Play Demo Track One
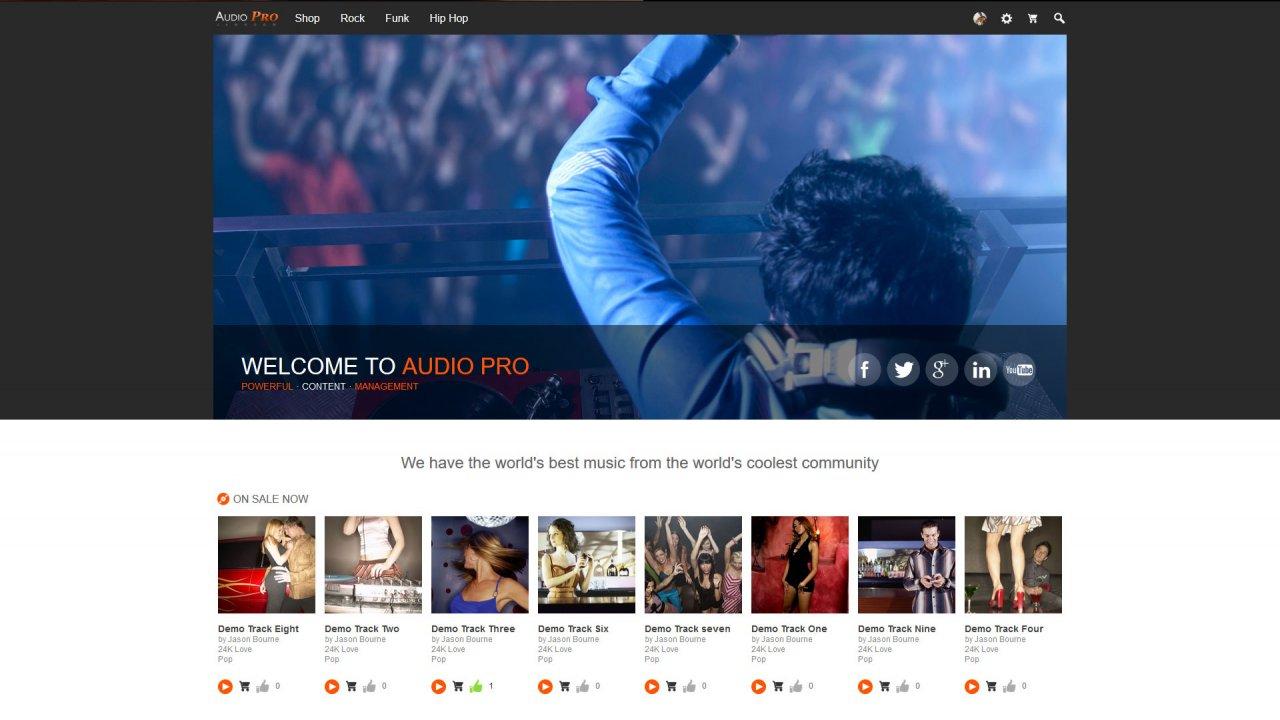This screenshot has width=1280, height=720. coord(758,687)
